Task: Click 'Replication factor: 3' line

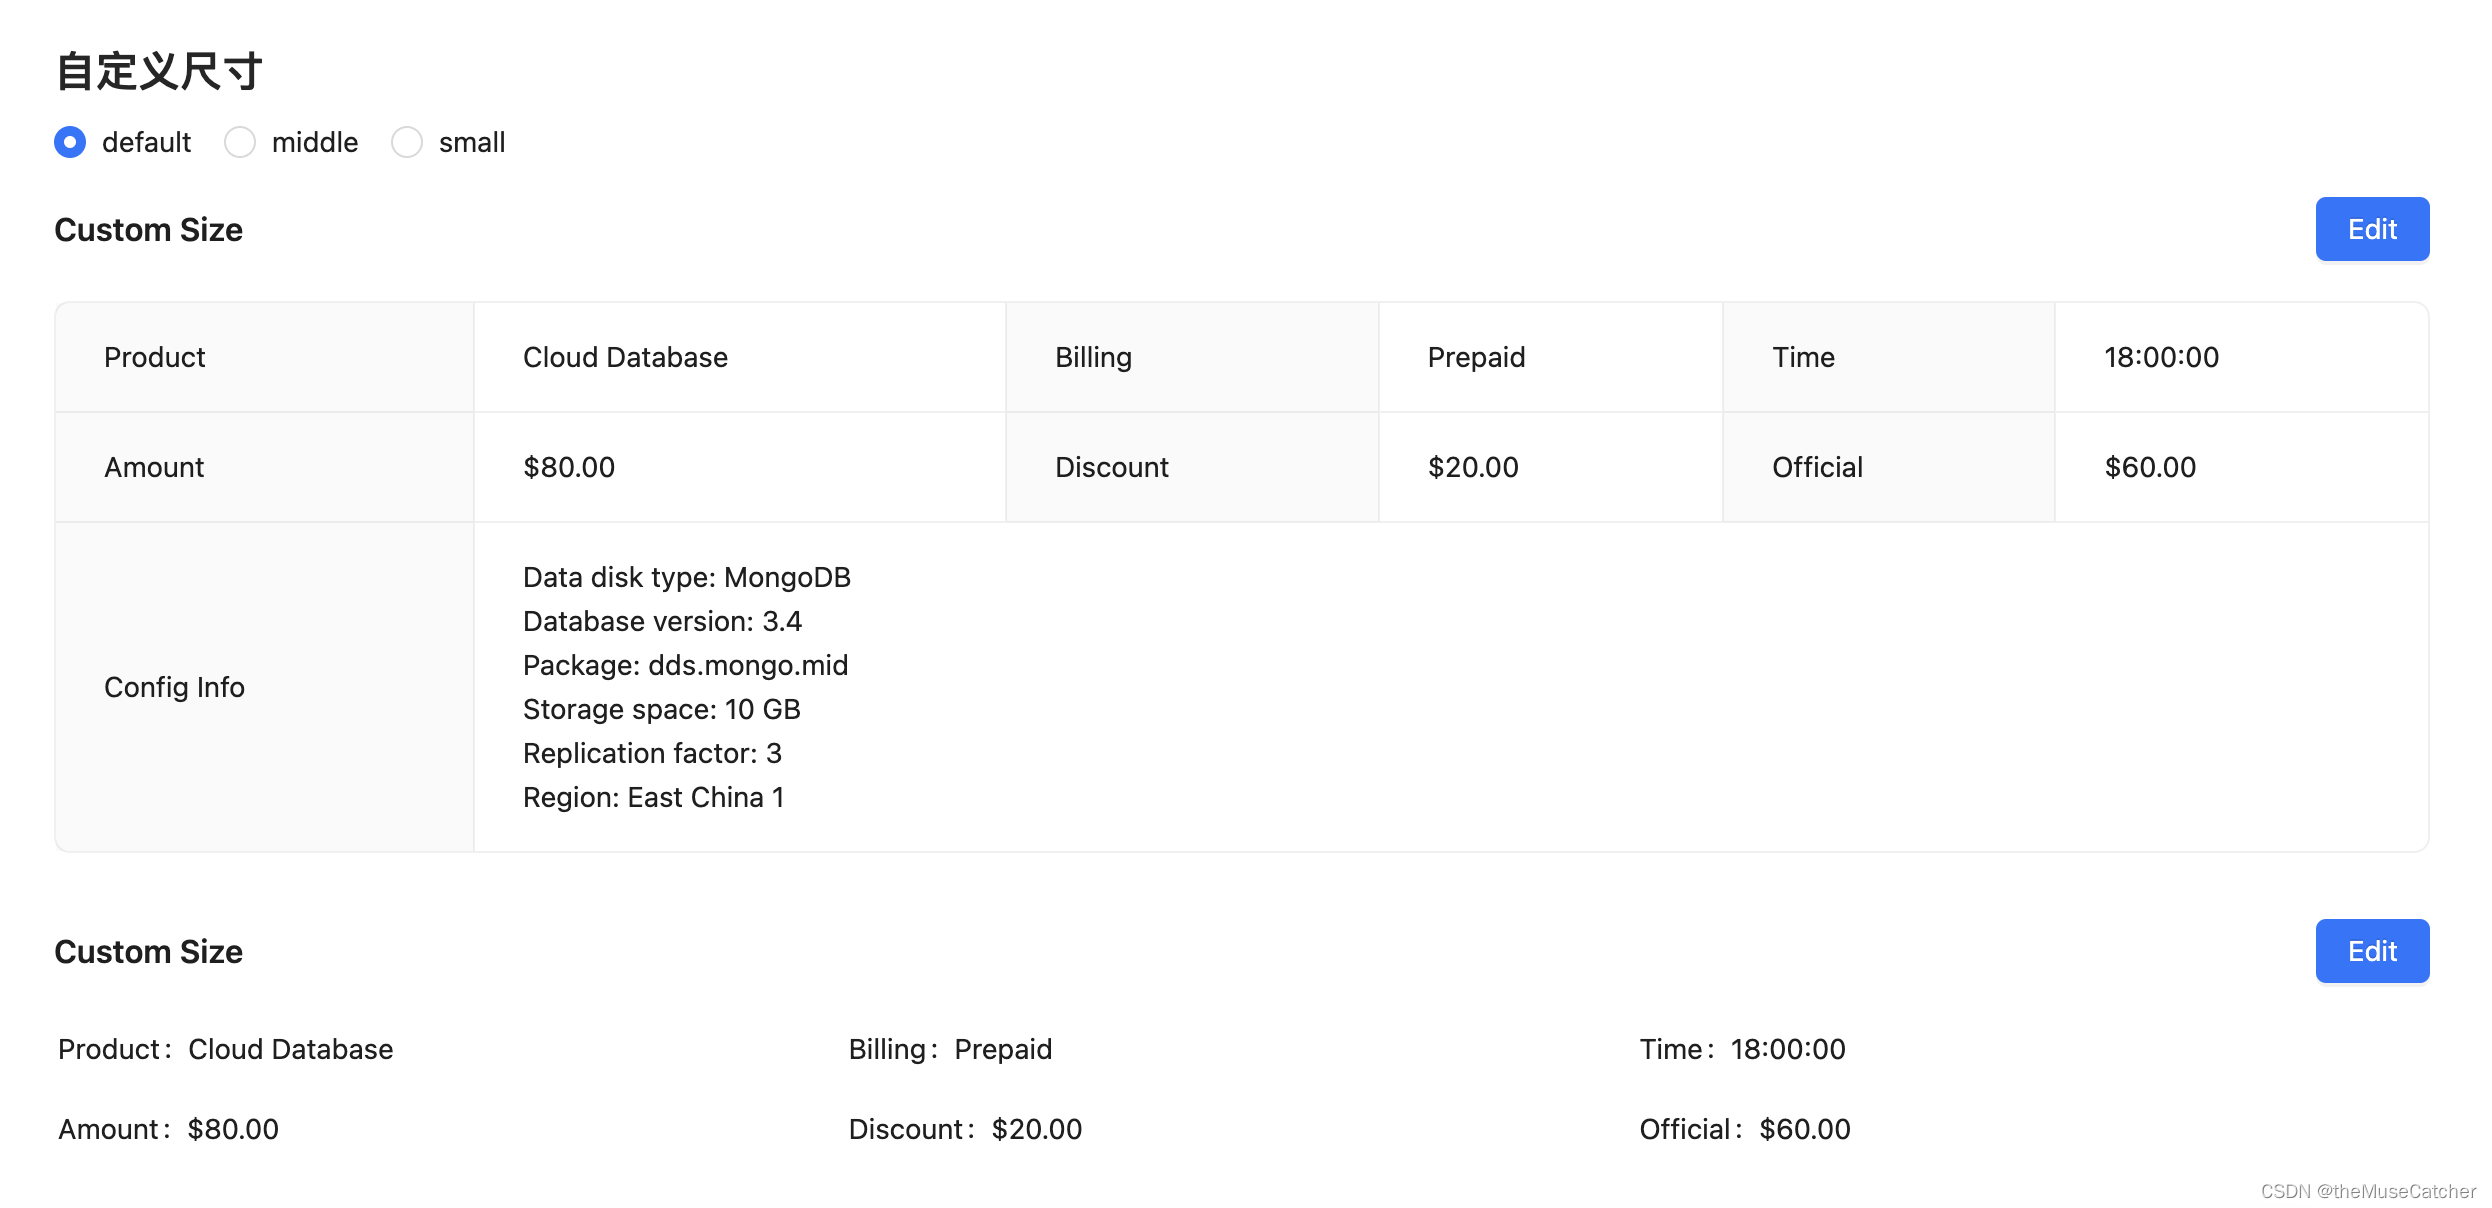Action: point(652,753)
